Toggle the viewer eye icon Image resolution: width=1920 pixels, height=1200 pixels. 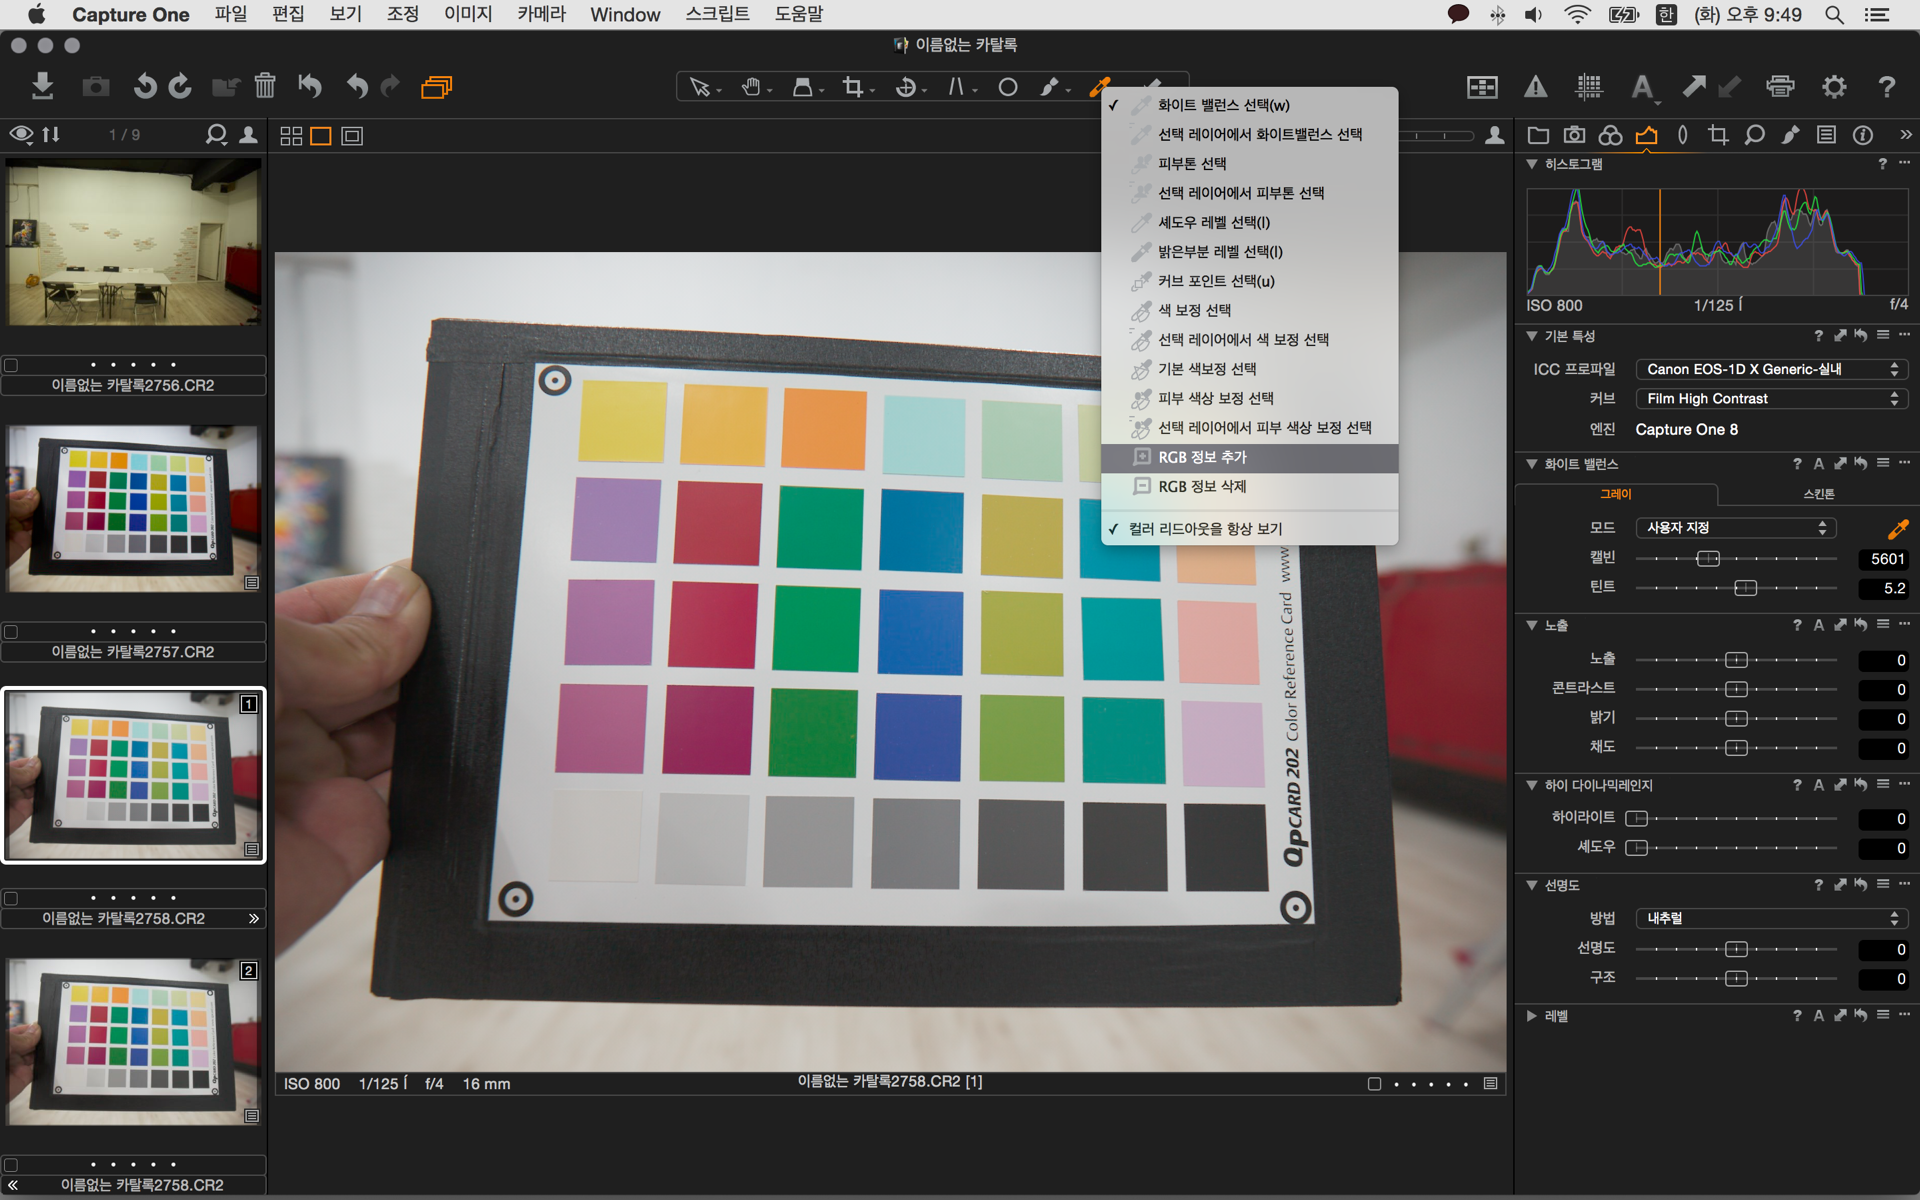[x=21, y=134]
